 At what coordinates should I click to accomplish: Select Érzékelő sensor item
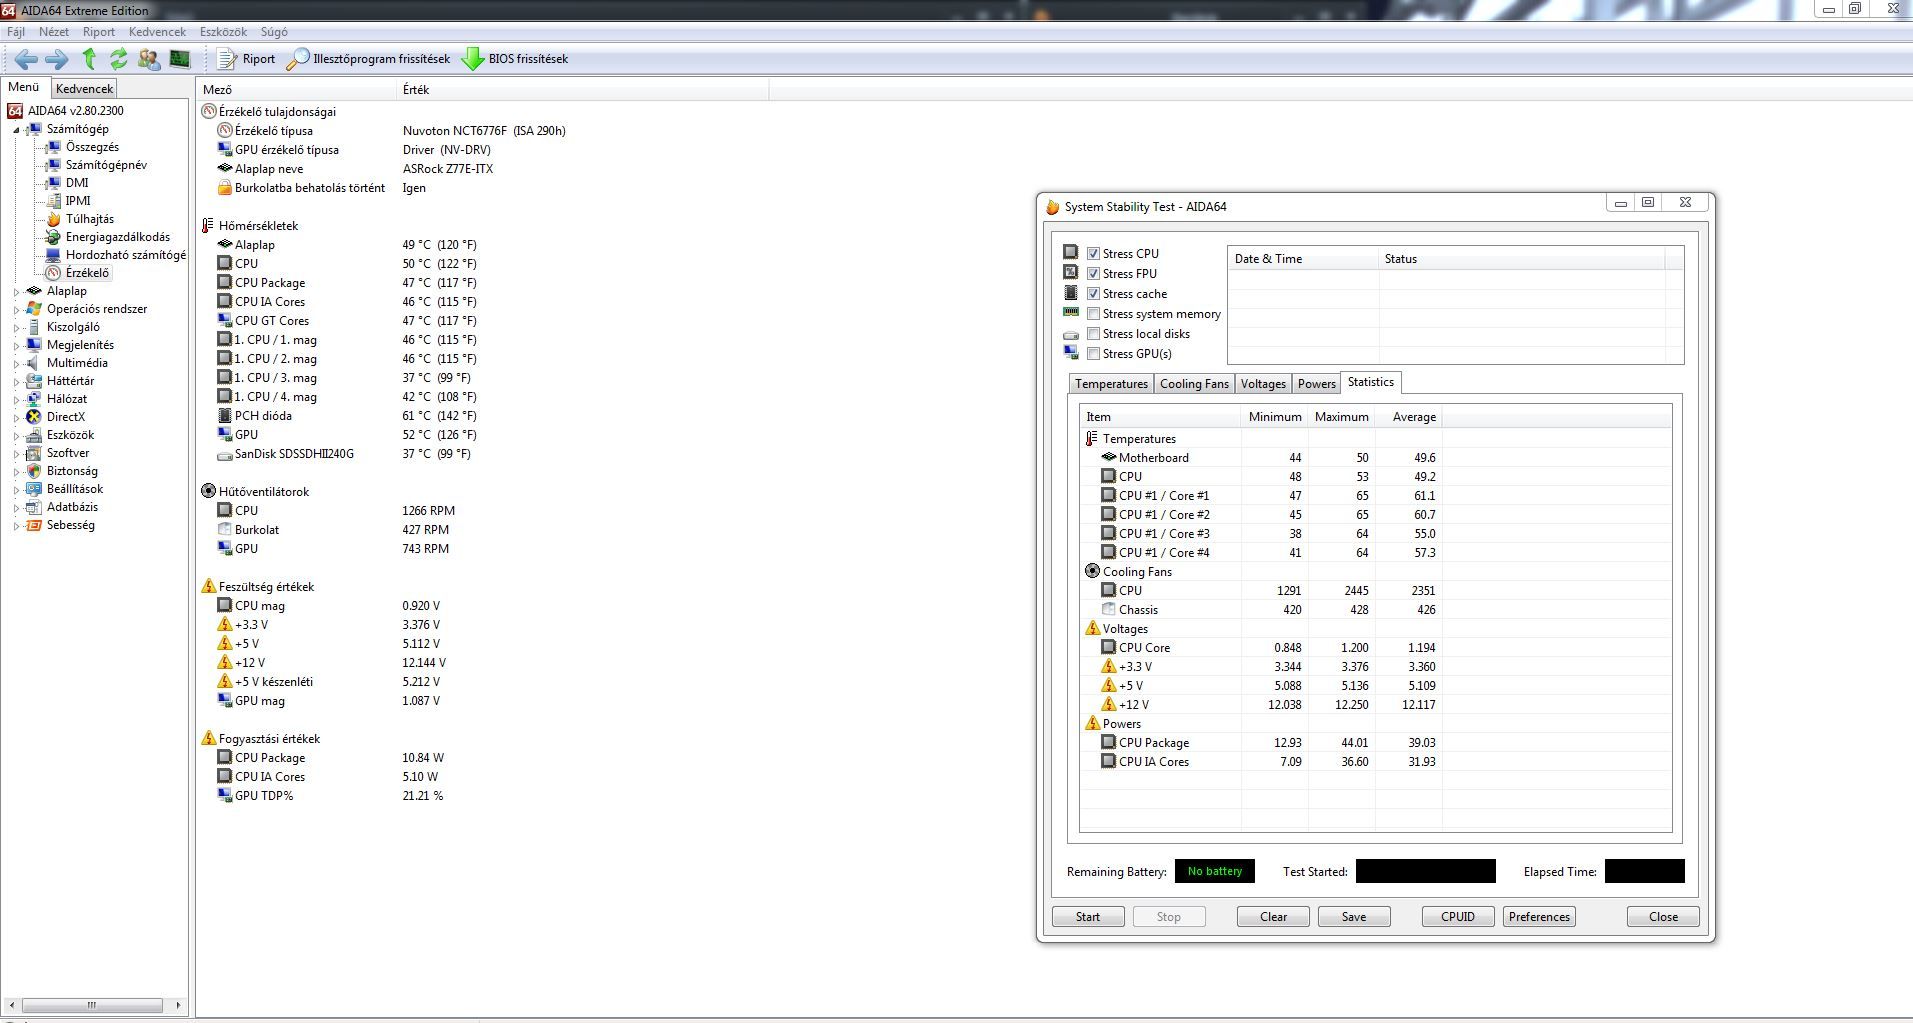87,273
